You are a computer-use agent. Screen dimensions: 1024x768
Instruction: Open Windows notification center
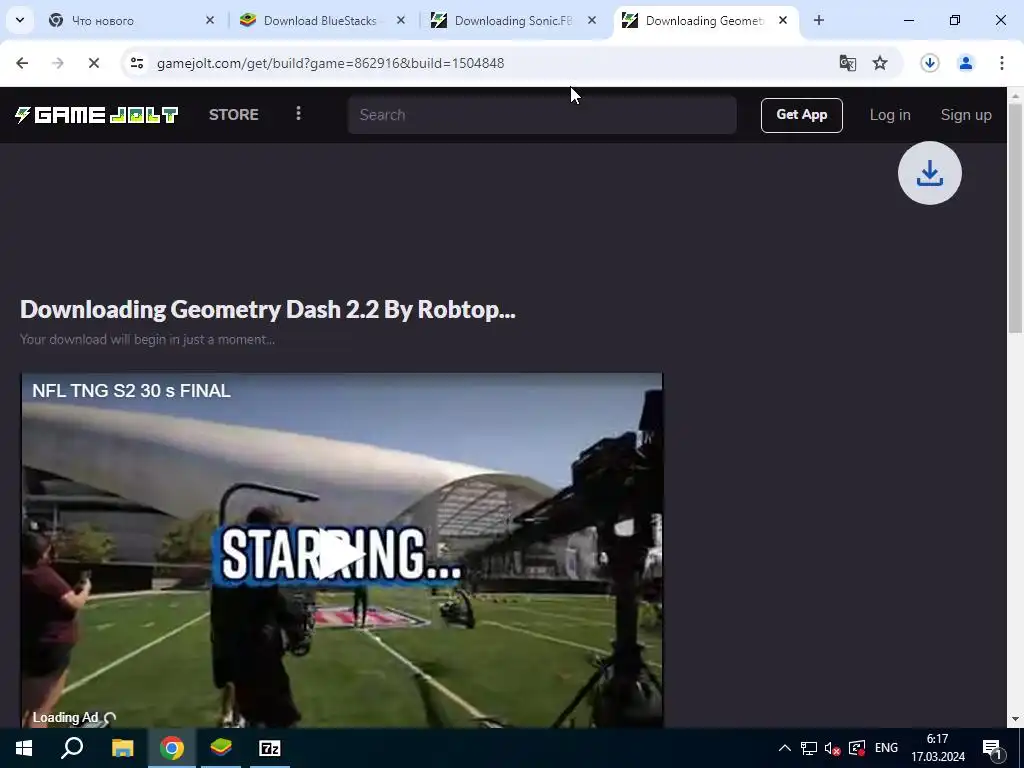992,748
